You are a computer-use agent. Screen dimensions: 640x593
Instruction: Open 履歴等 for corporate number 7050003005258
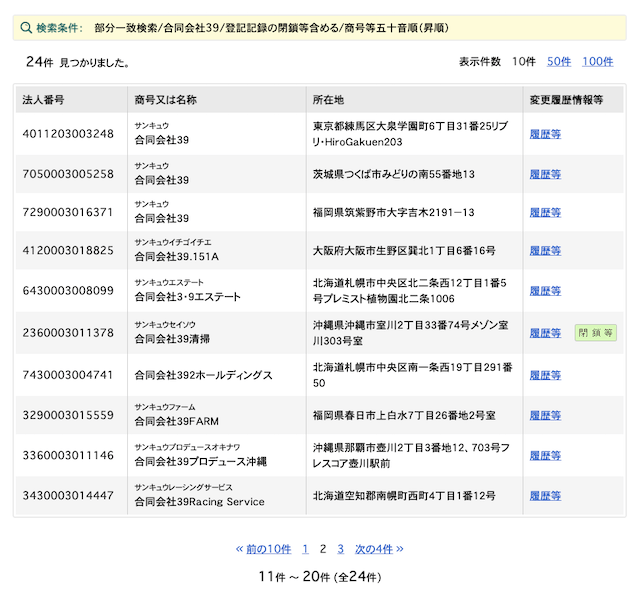pos(545,174)
